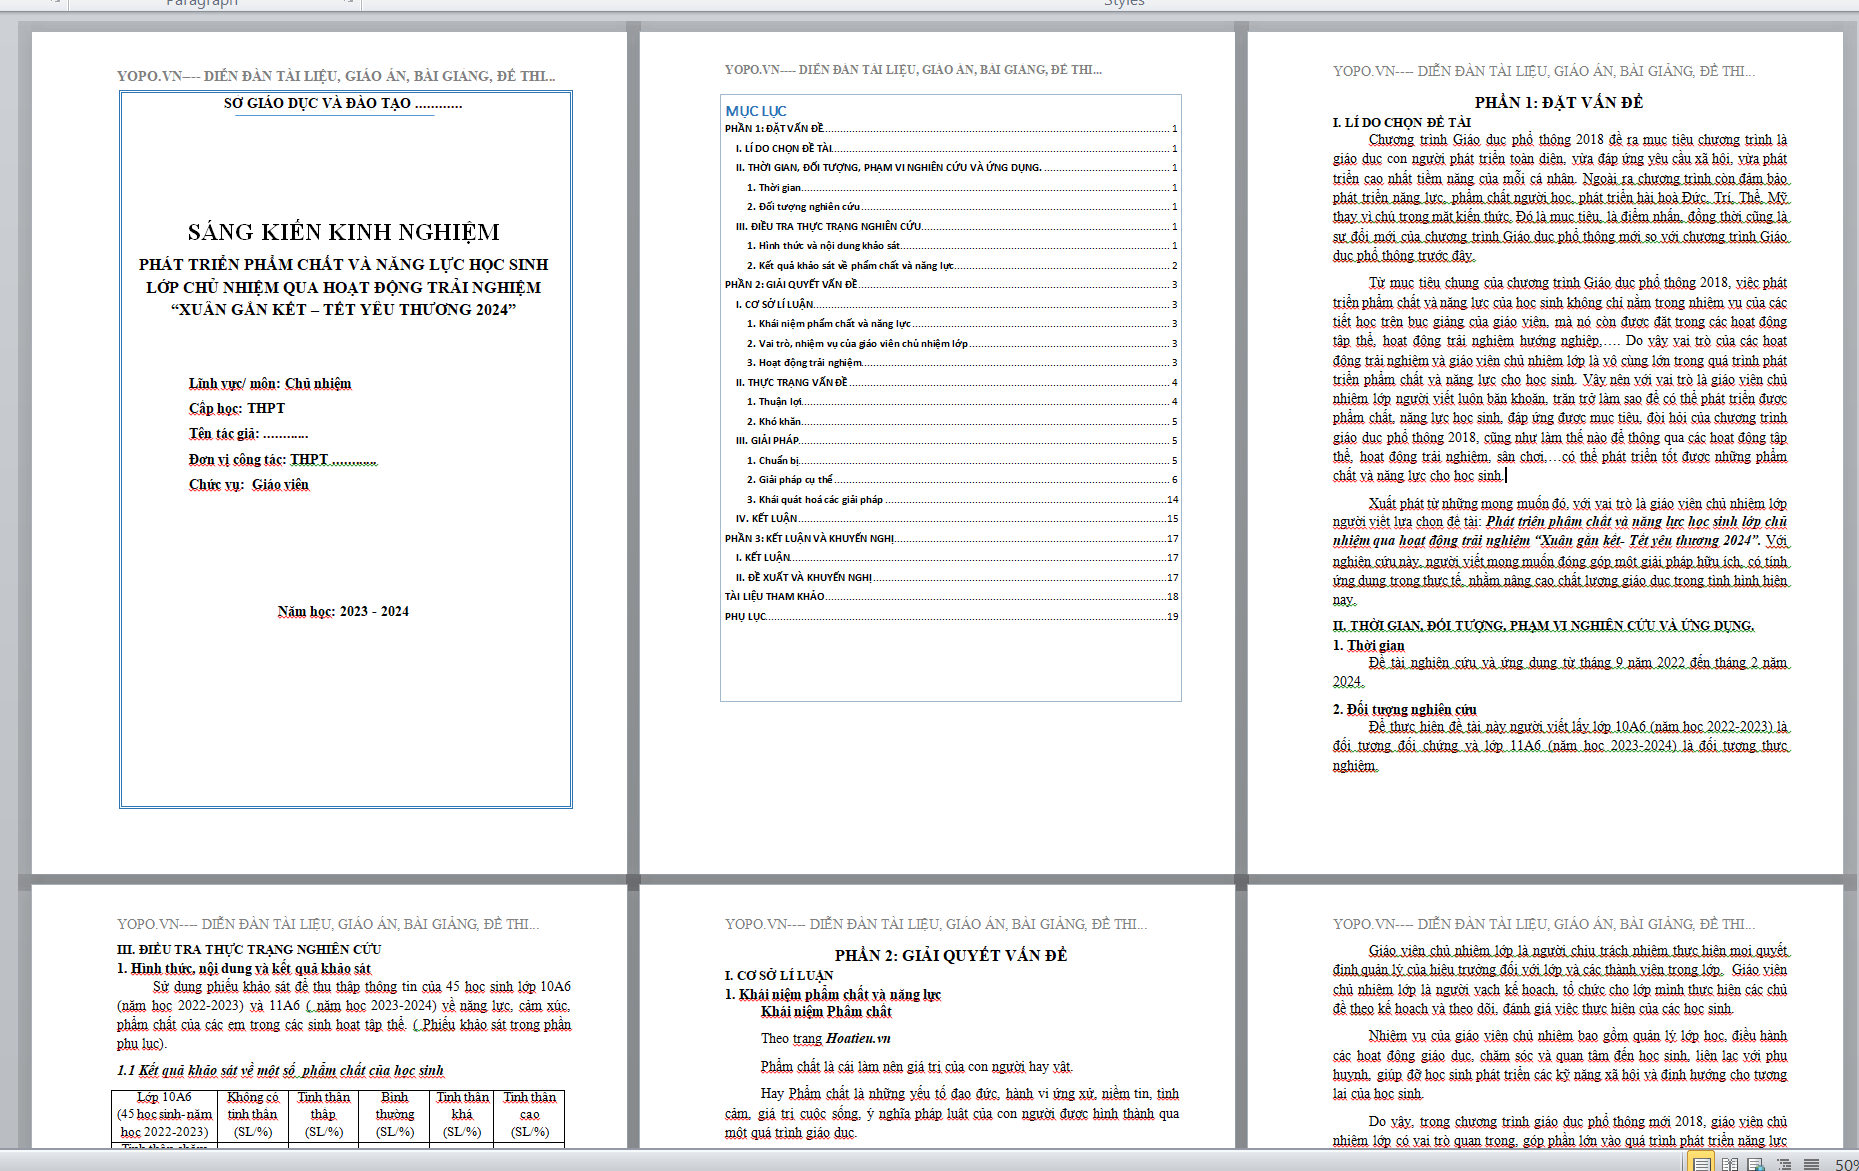Click the 'Chức vụ: Giáo viên' line

pos(249,485)
